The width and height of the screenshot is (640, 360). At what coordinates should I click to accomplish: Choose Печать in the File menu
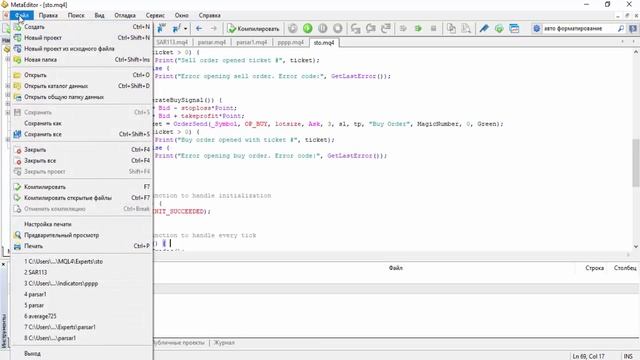tap(82, 247)
